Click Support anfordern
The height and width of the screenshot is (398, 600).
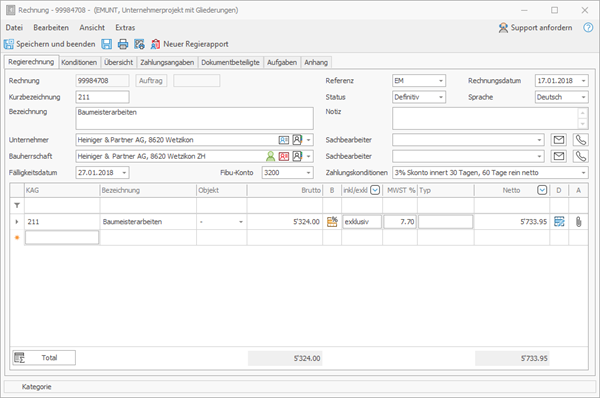536,28
